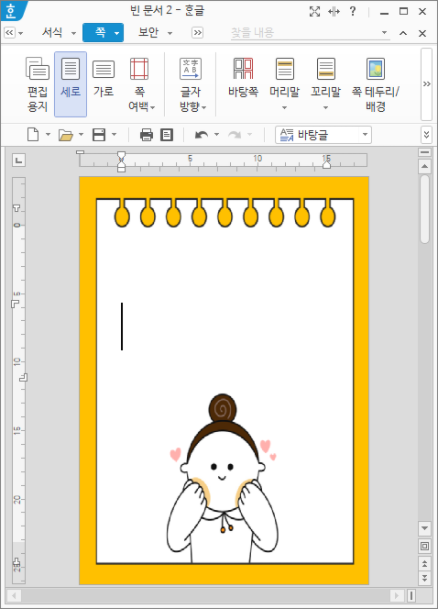Open the 쪽 여백 margins dropdown
The image size is (438, 609).
[140, 84]
